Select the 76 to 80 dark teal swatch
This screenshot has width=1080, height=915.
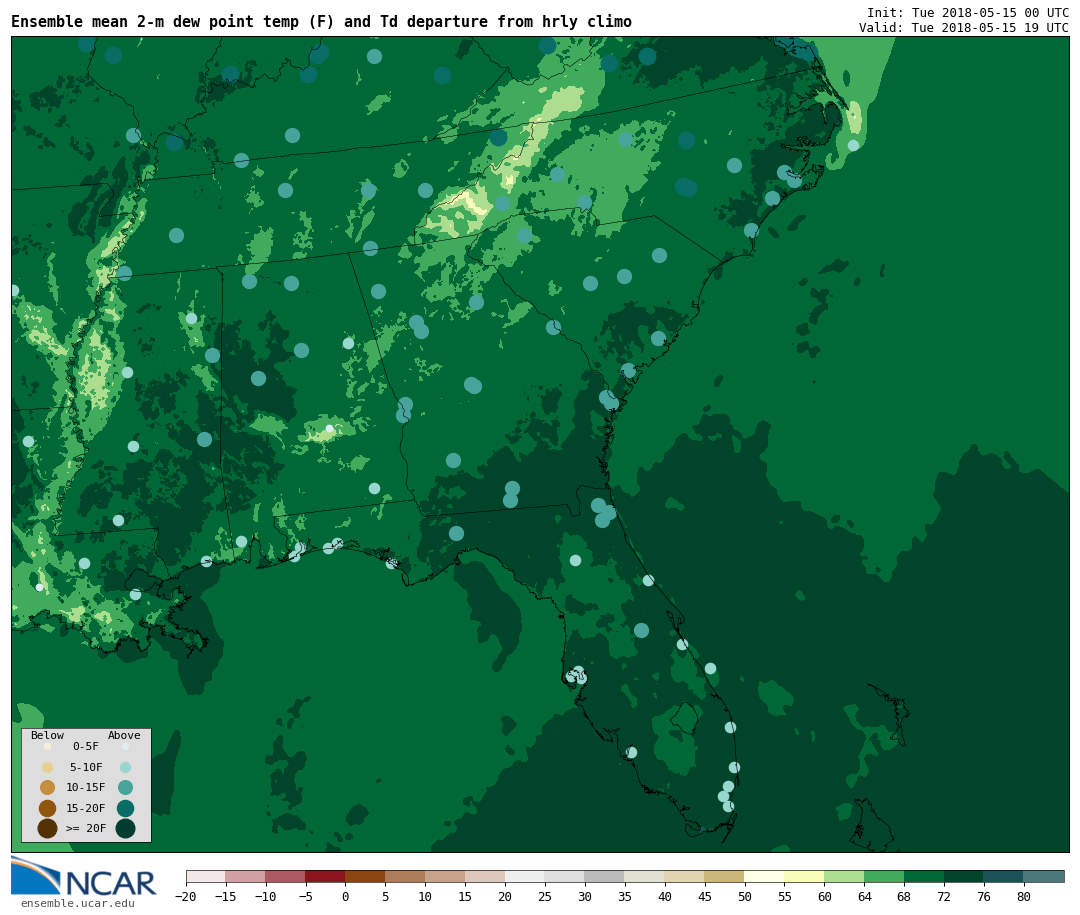tap(1004, 876)
